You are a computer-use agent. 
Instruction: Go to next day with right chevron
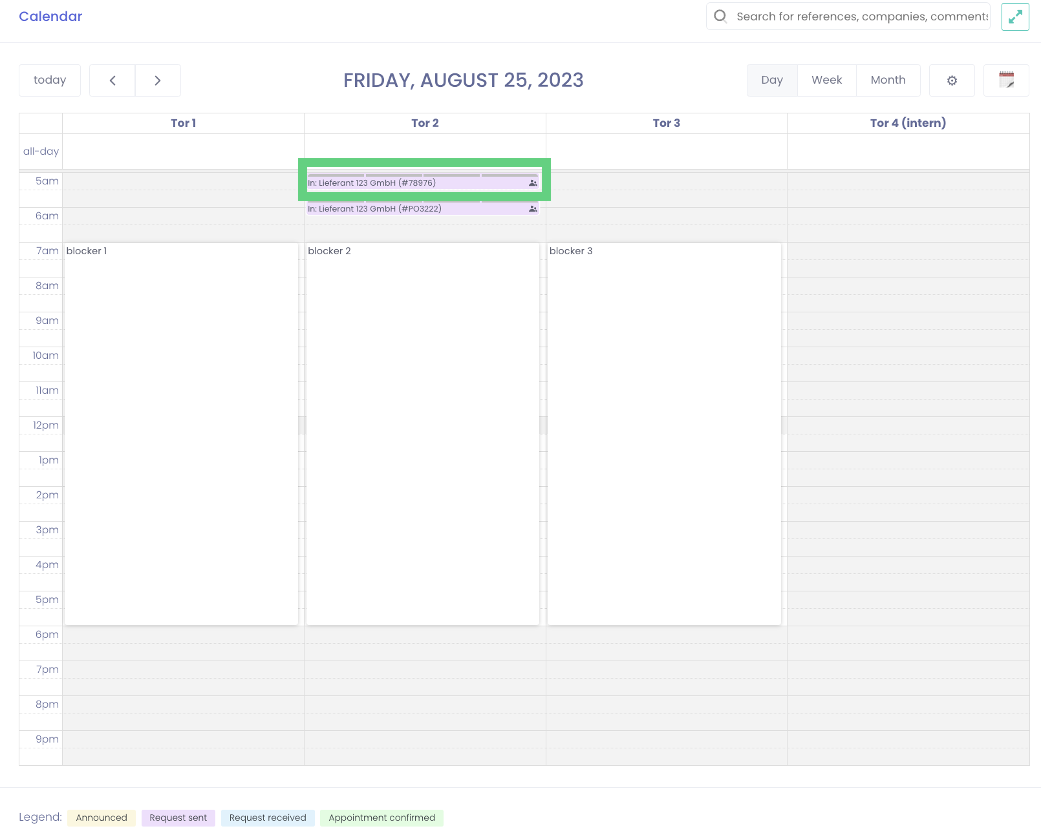(158, 81)
